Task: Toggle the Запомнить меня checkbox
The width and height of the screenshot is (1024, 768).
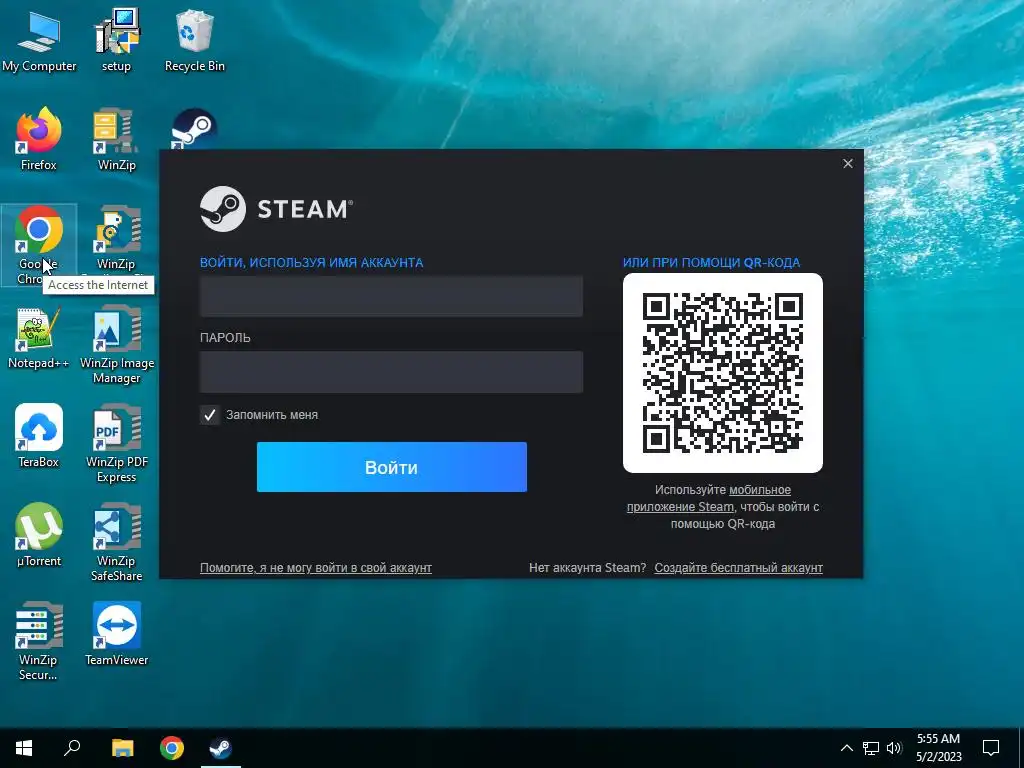Action: 210,415
